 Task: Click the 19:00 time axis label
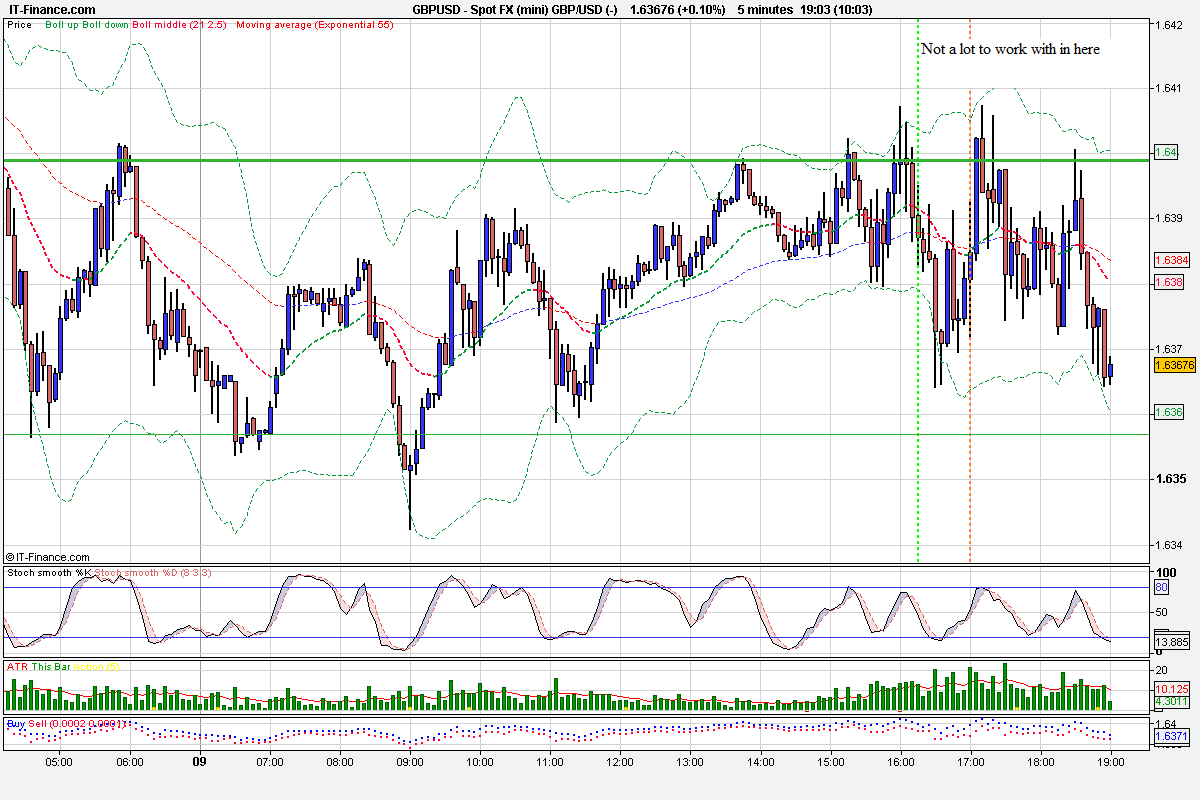(x=1111, y=761)
